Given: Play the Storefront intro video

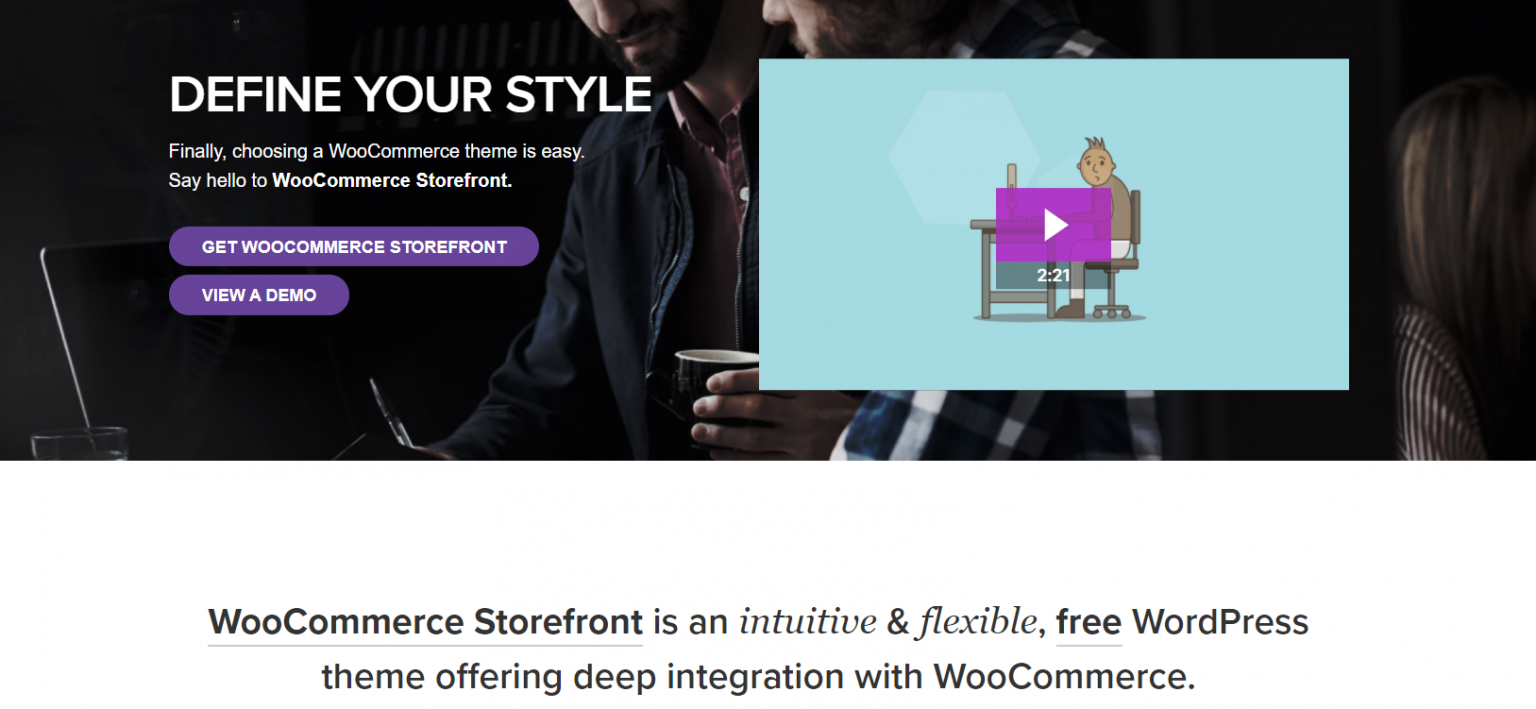Looking at the screenshot, I should pyautogui.click(x=1053, y=225).
